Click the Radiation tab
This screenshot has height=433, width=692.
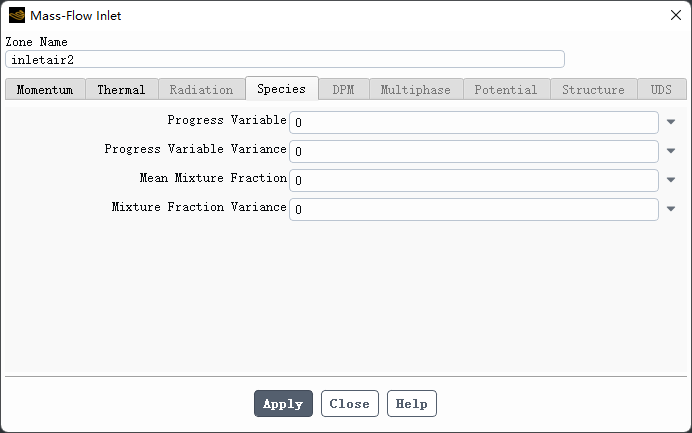201,89
